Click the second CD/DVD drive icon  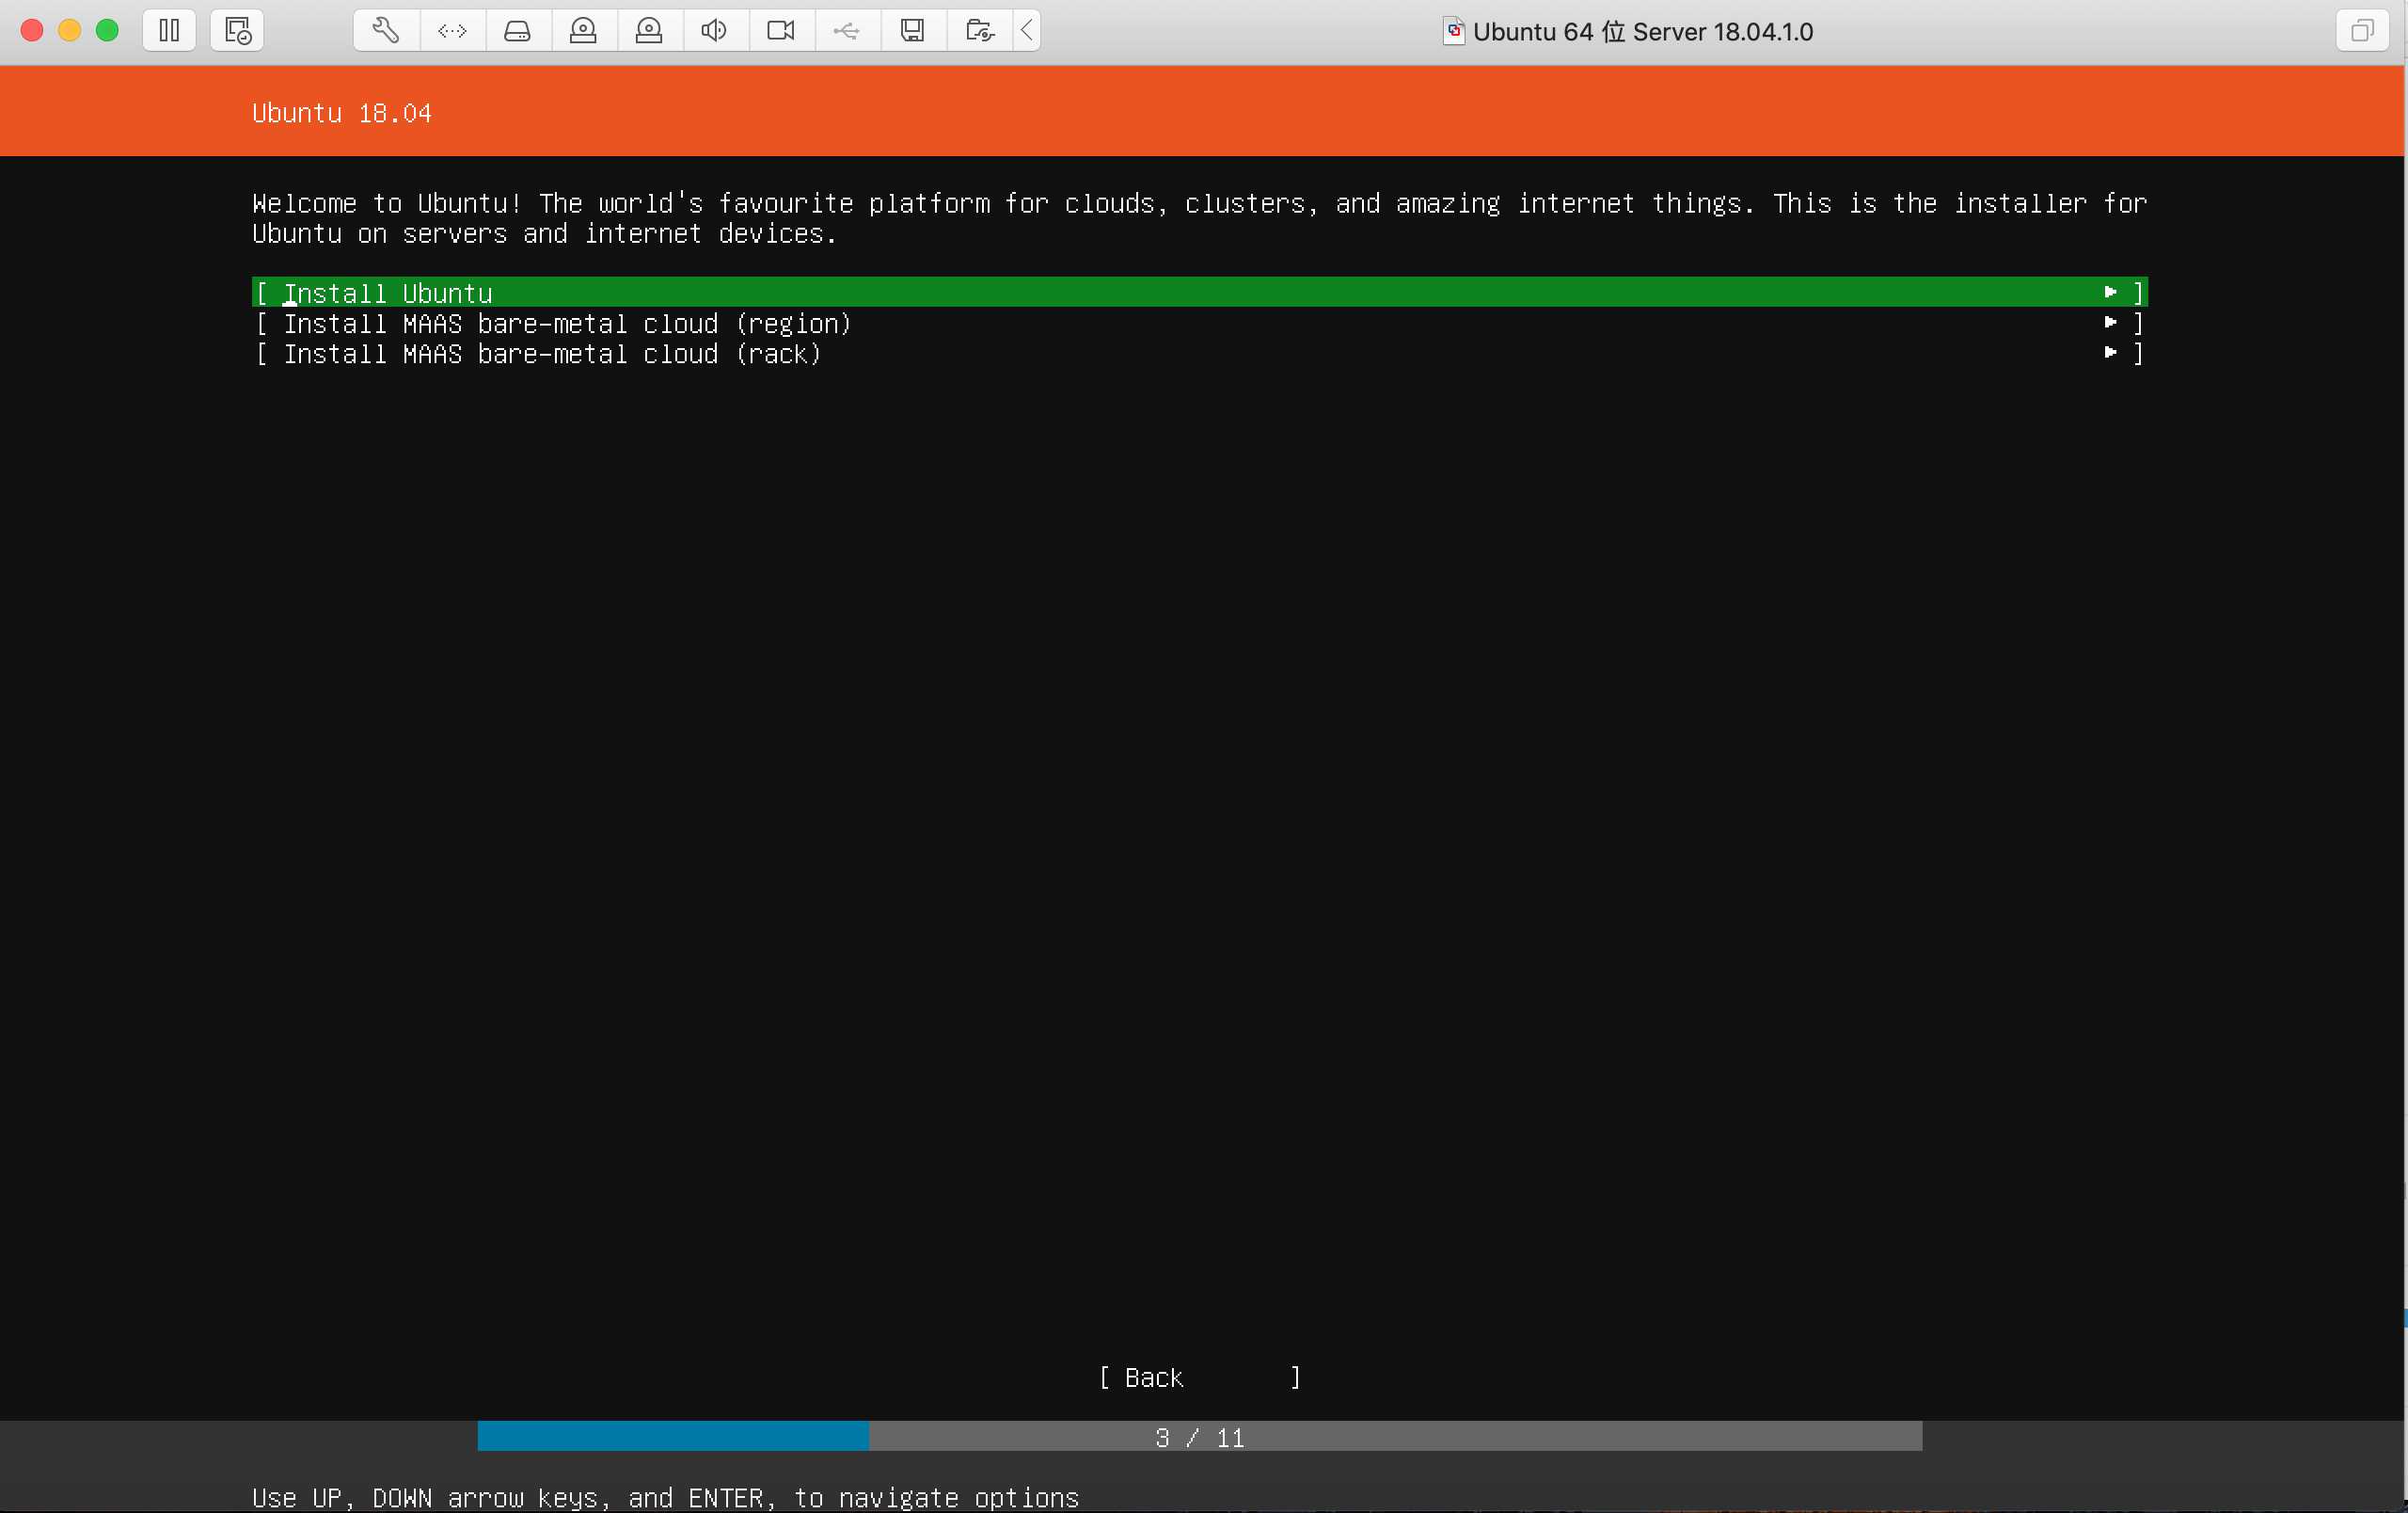pos(649,31)
